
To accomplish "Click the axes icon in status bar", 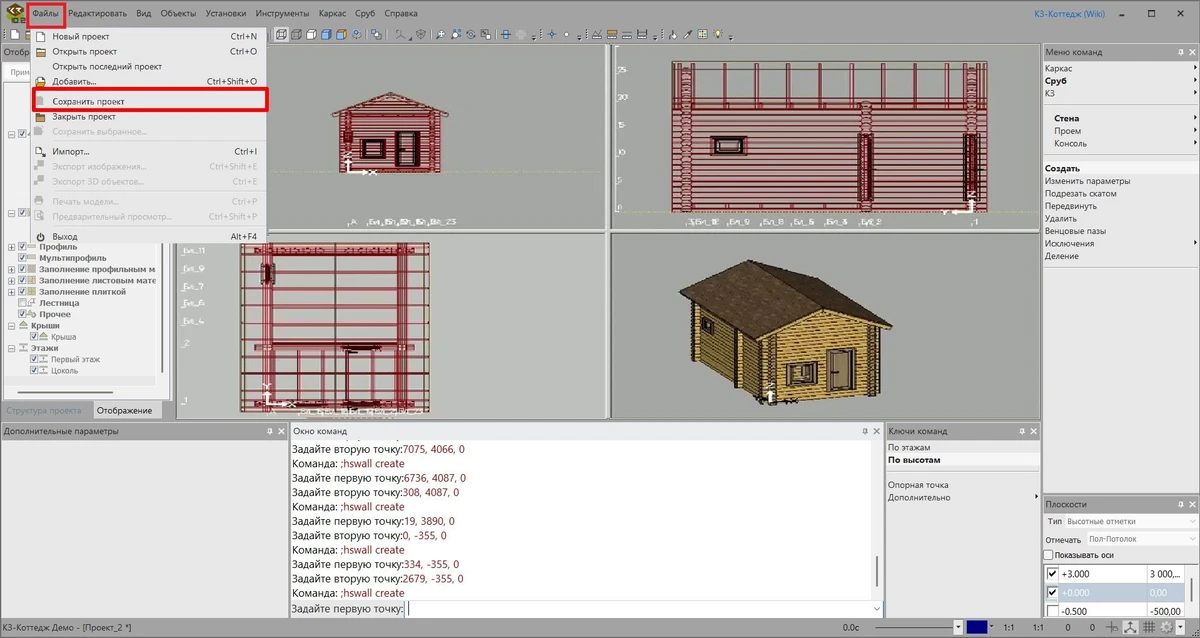I will pos(1129,627).
